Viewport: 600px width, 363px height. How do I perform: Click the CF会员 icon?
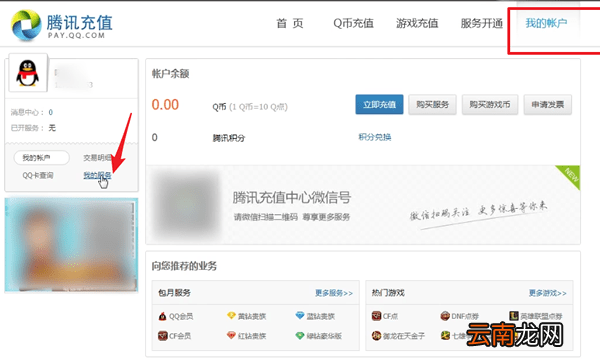click(x=163, y=335)
